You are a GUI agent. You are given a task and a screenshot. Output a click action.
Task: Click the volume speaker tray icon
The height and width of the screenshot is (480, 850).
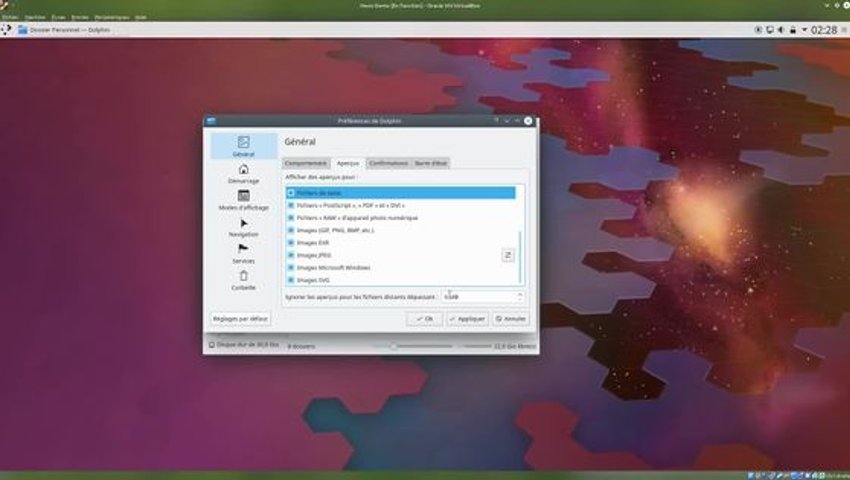click(x=781, y=30)
